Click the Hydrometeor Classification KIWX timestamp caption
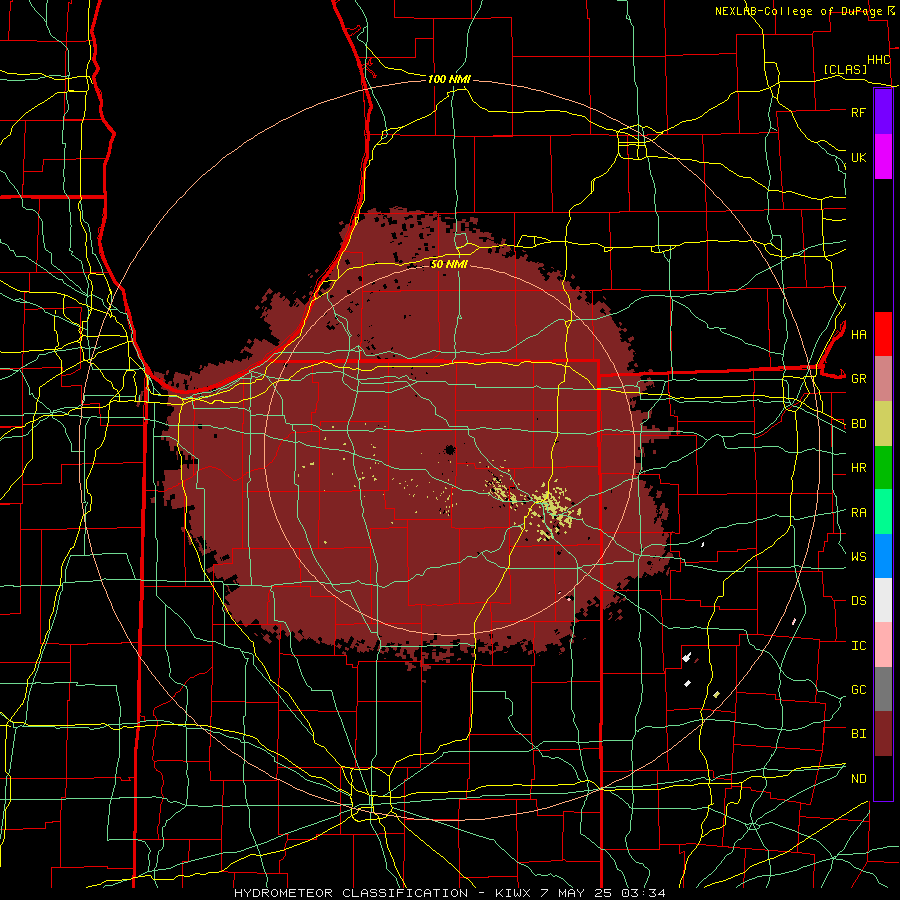Screen dimensions: 900x900 tap(450, 893)
